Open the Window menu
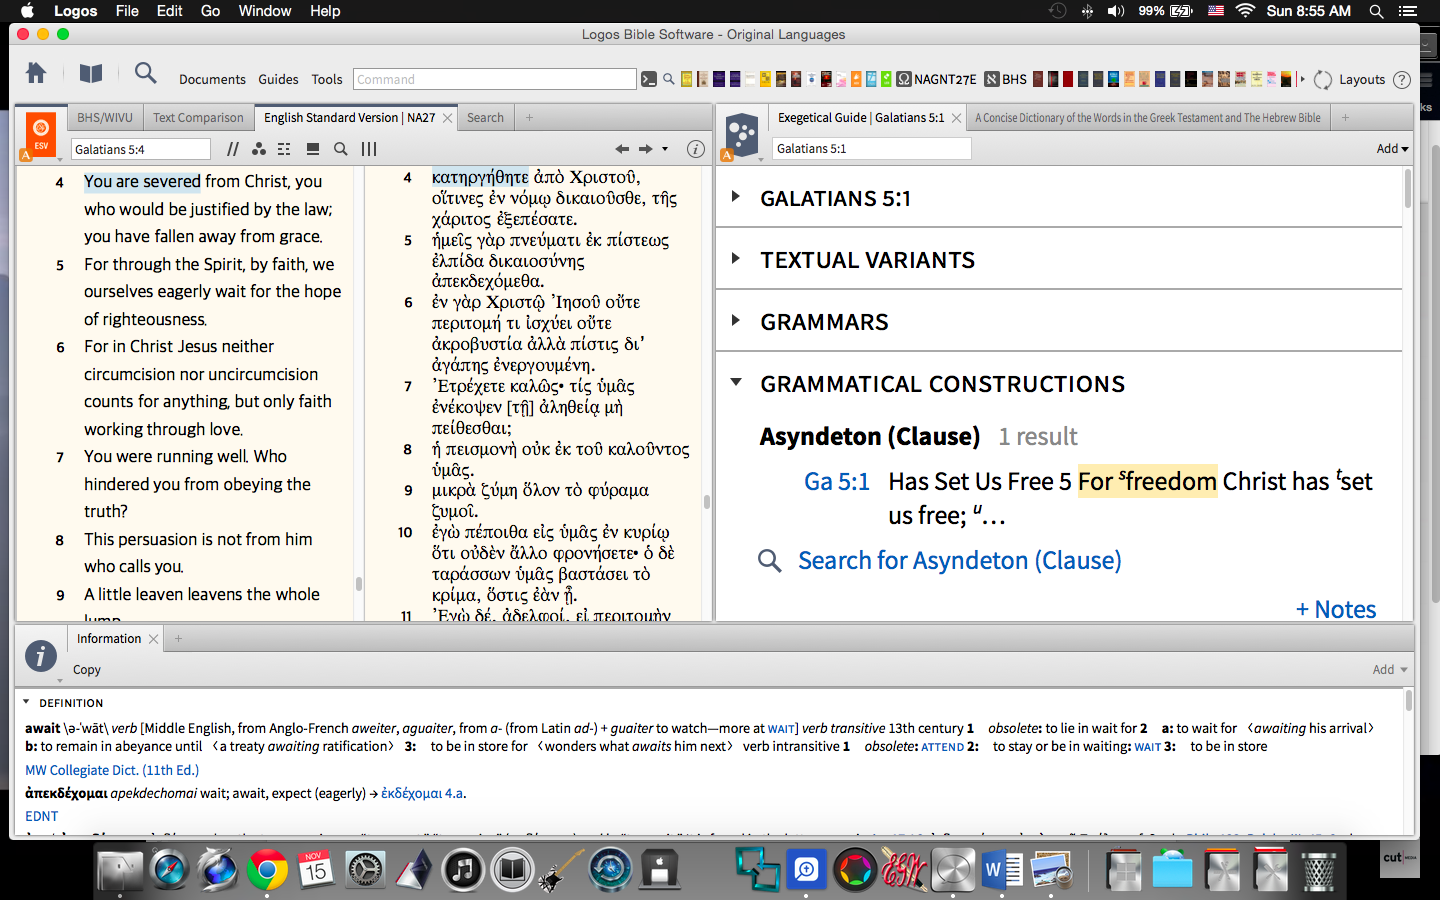Viewport: 1440px width, 900px height. click(265, 11)
